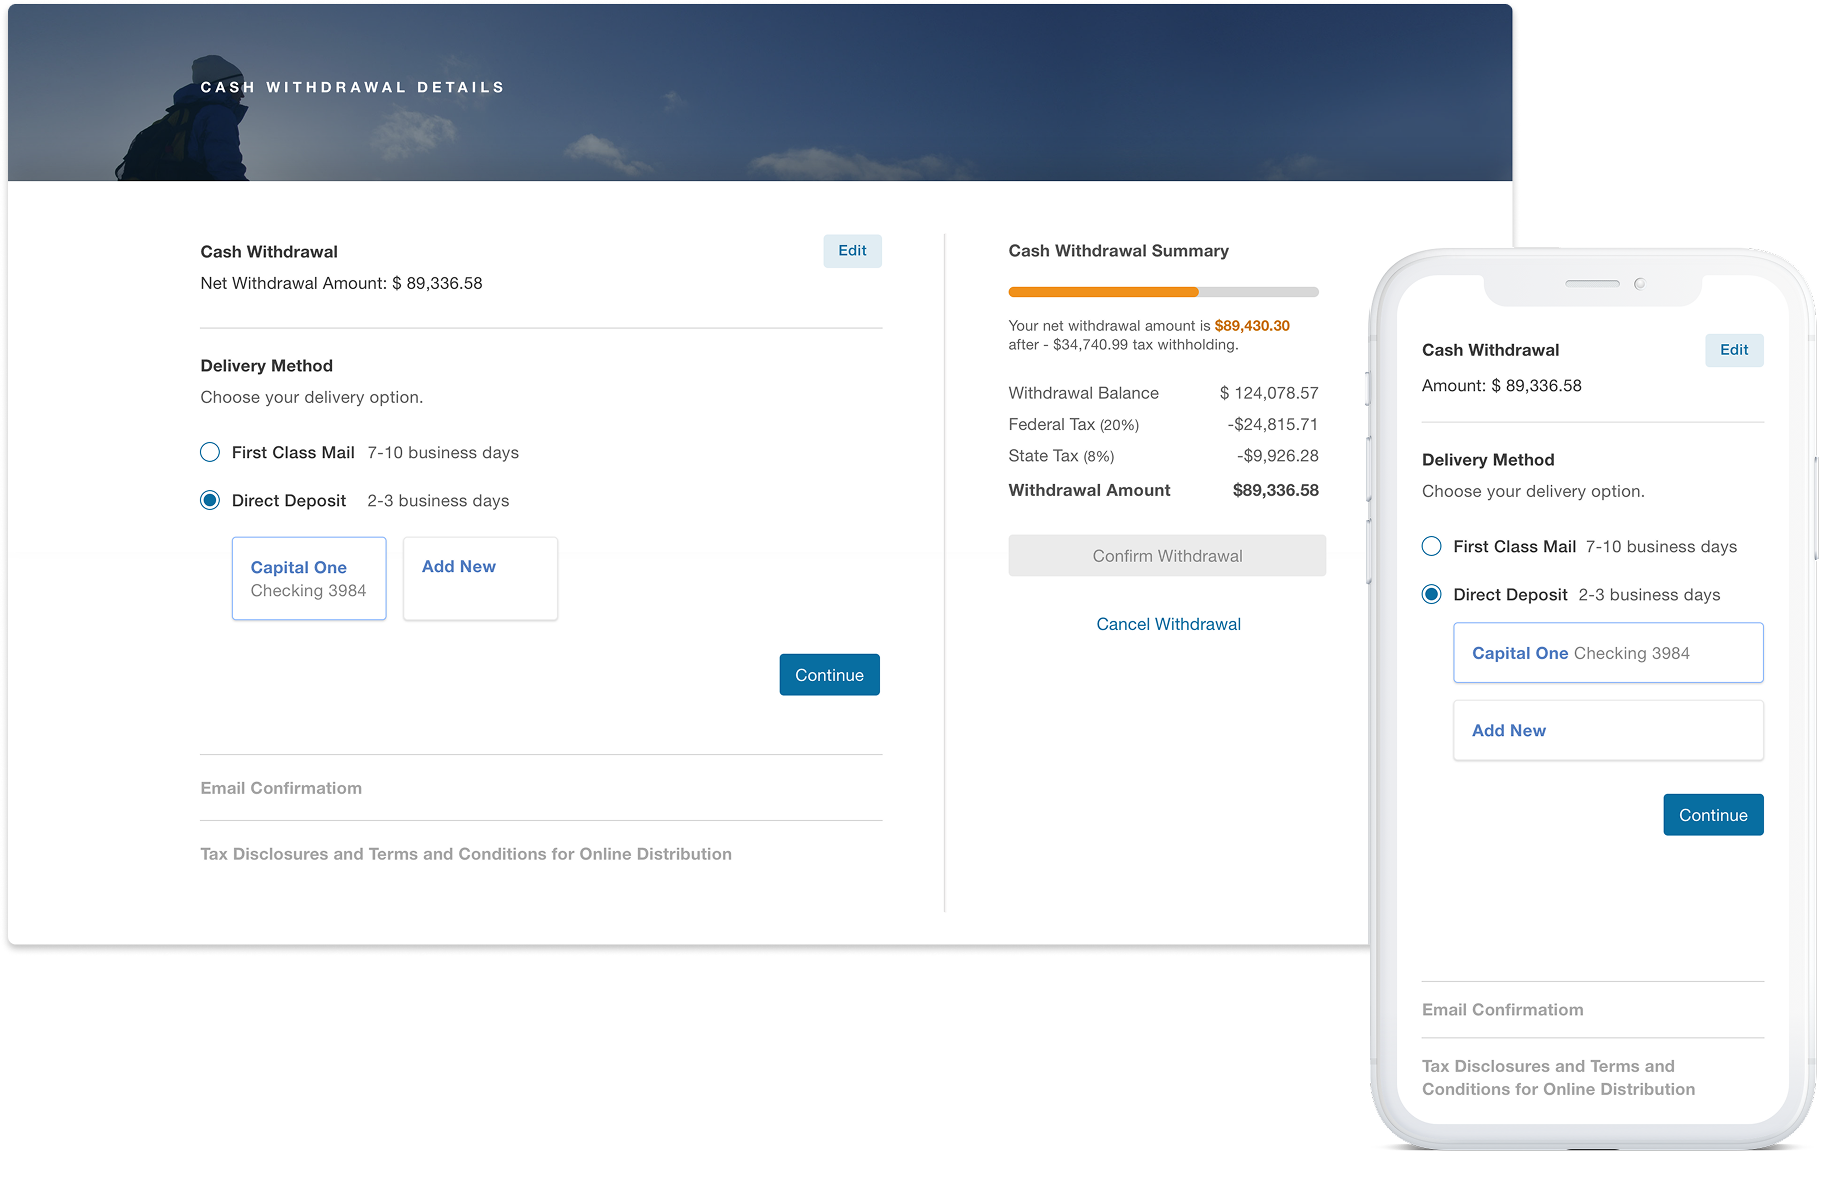The image size is (1824, 1182).
Task: Choose Capital One Checking 3984 card on desktop
Action: (x=309, y=579)
